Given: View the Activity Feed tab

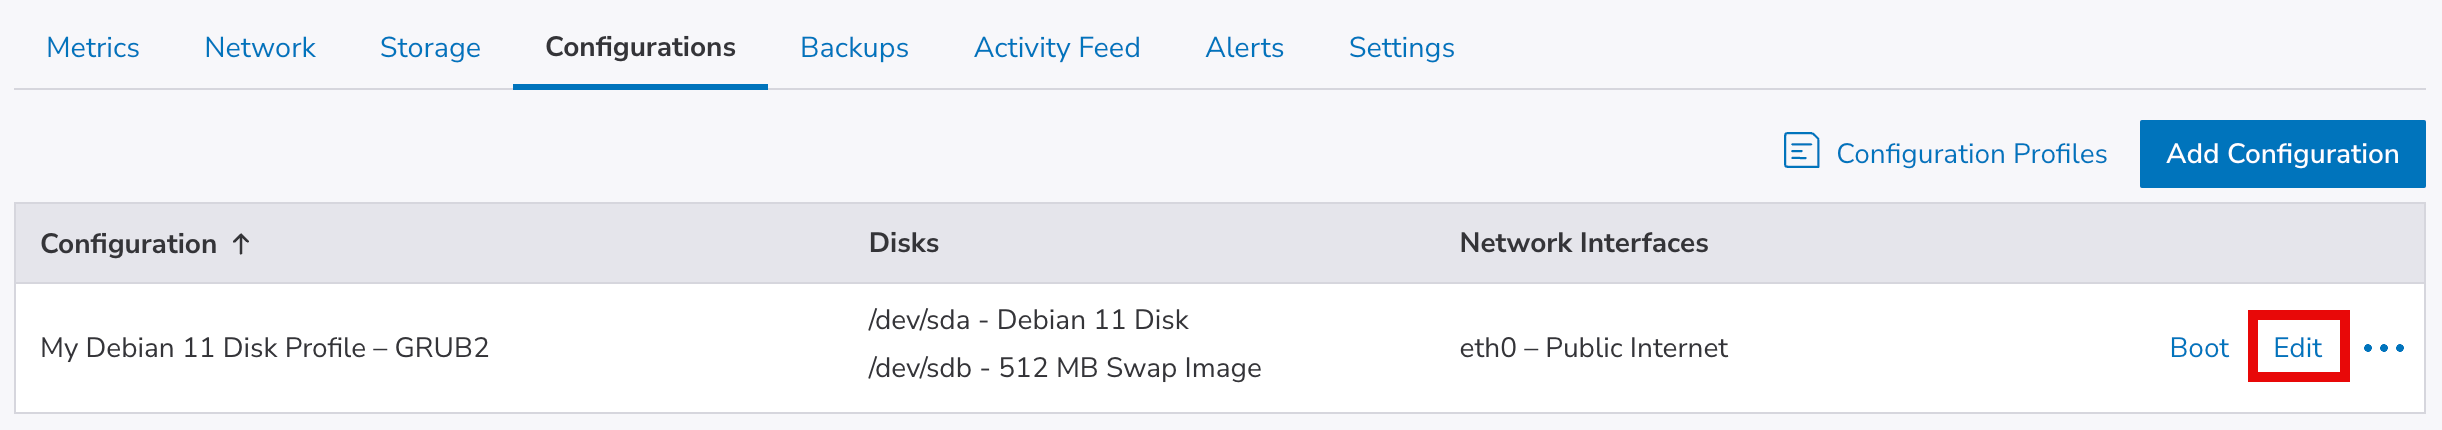Looking at the screenshot, I should coord(1057,48).
